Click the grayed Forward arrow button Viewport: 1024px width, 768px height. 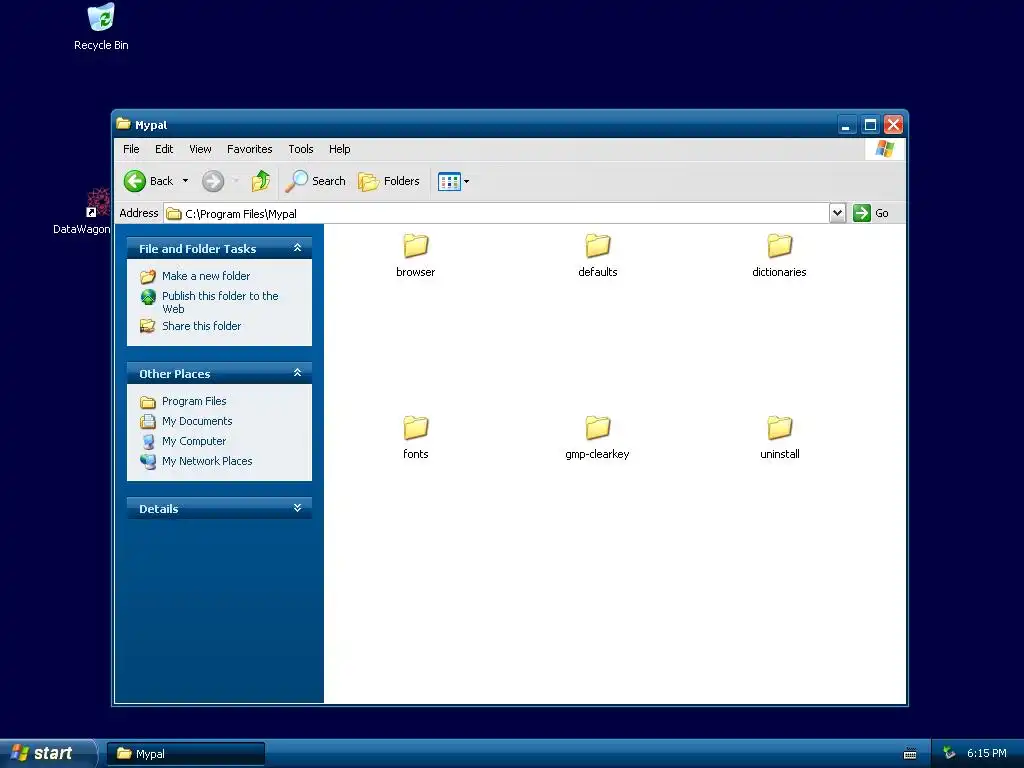213,181
